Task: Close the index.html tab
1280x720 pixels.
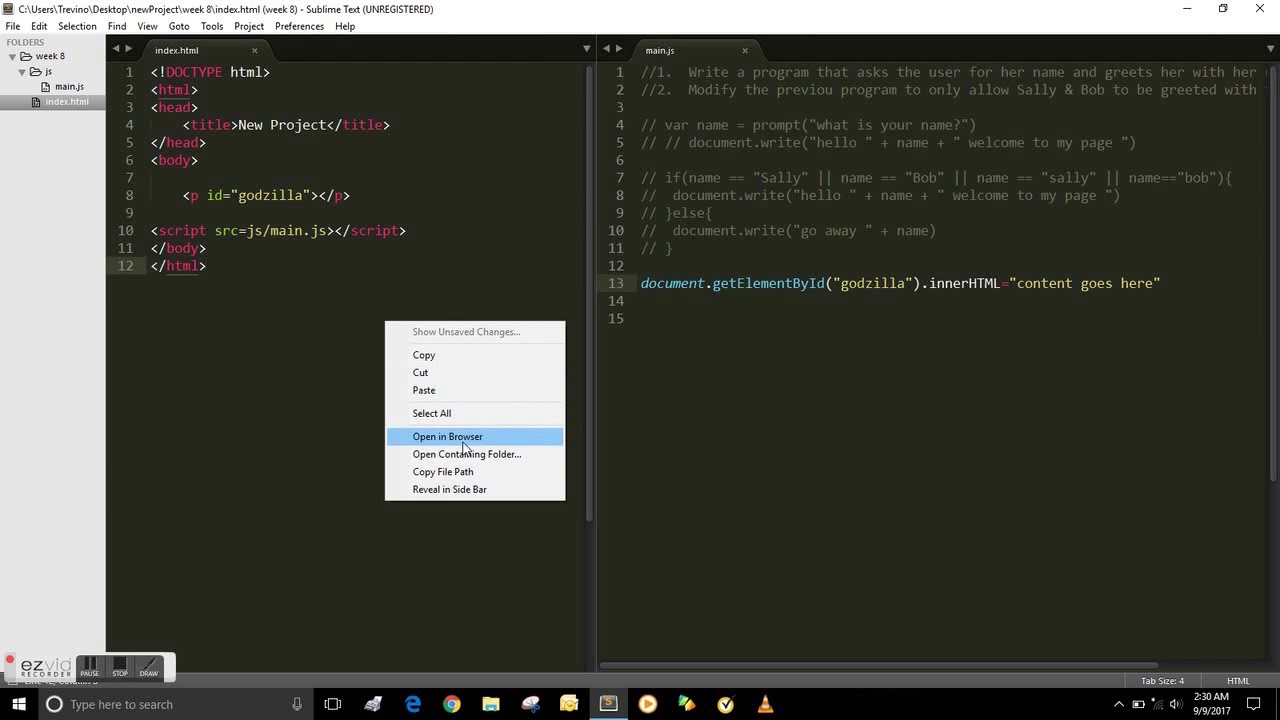Action: coord(254,50)
